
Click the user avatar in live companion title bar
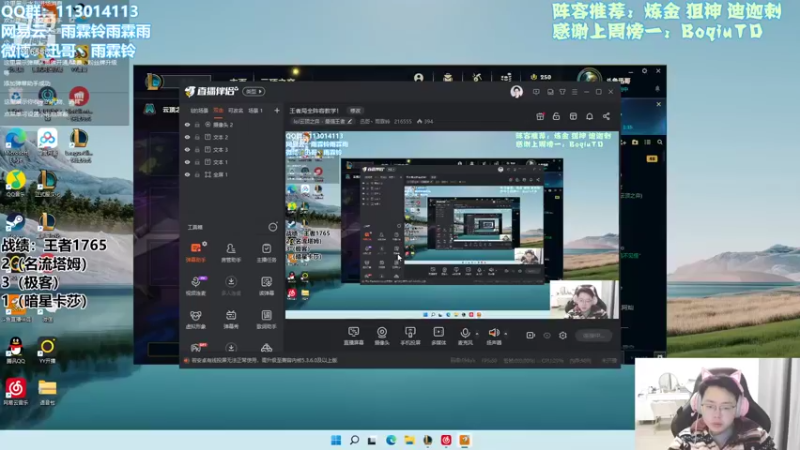[516, 92]
